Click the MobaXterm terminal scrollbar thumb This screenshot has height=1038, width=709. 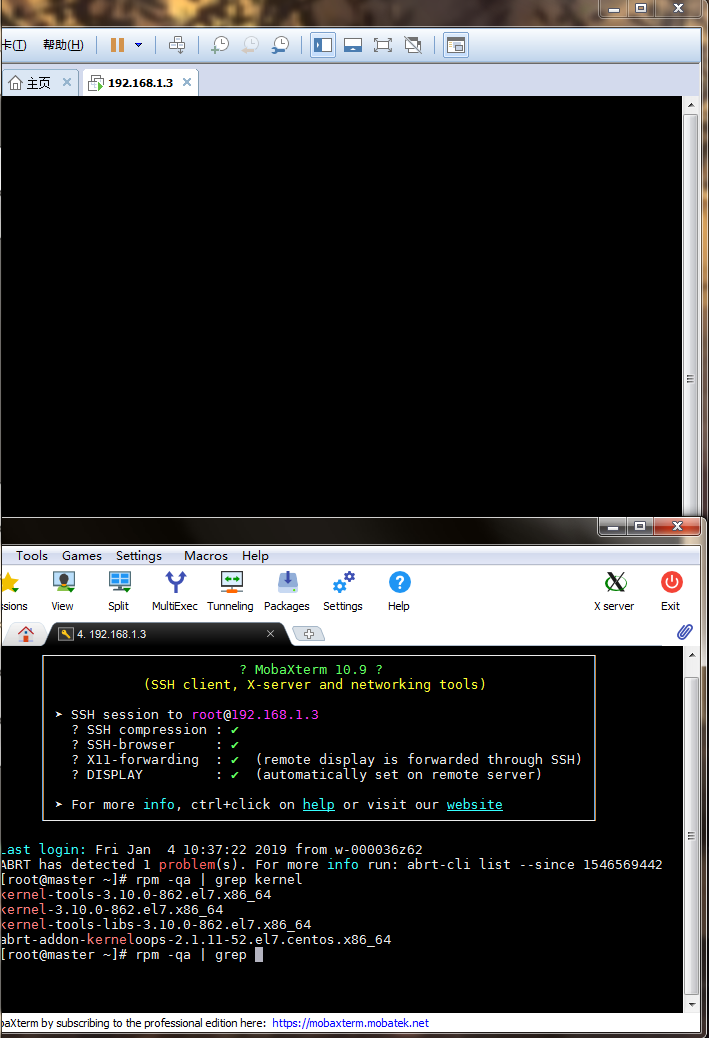click(692, 835)
